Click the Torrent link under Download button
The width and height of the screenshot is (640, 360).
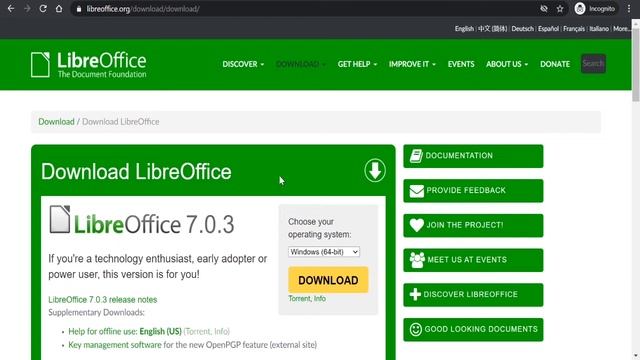coord(299,299)
